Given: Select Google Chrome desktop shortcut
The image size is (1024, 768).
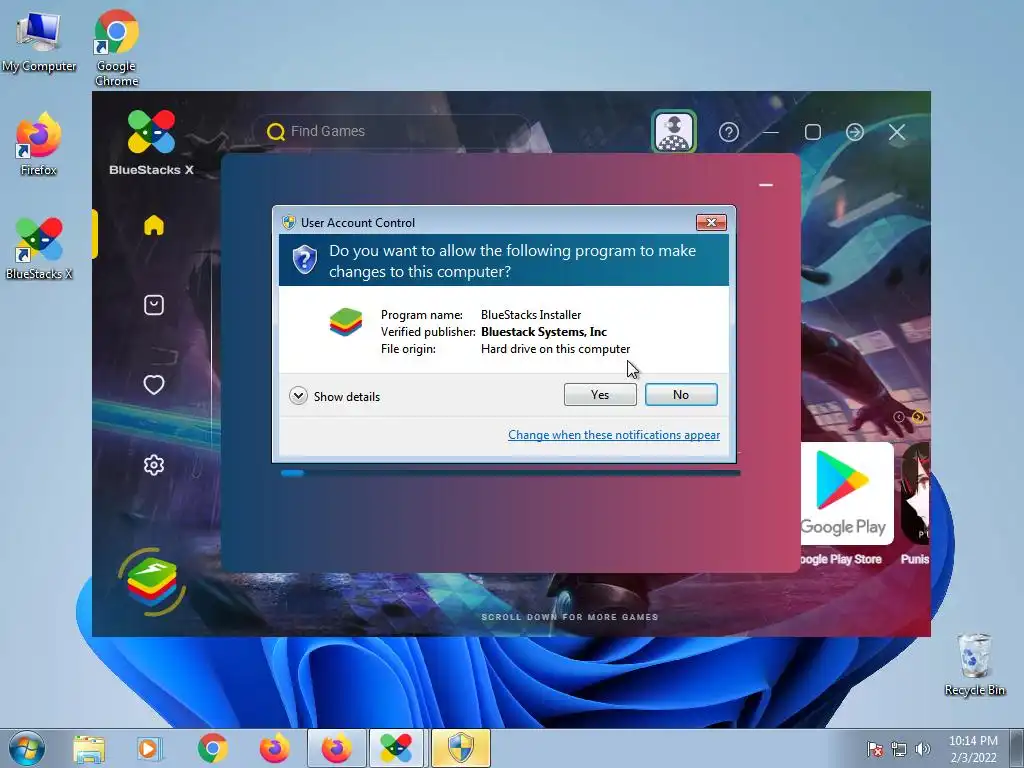Looking at the screenshot, I should [x=116, y=49].
